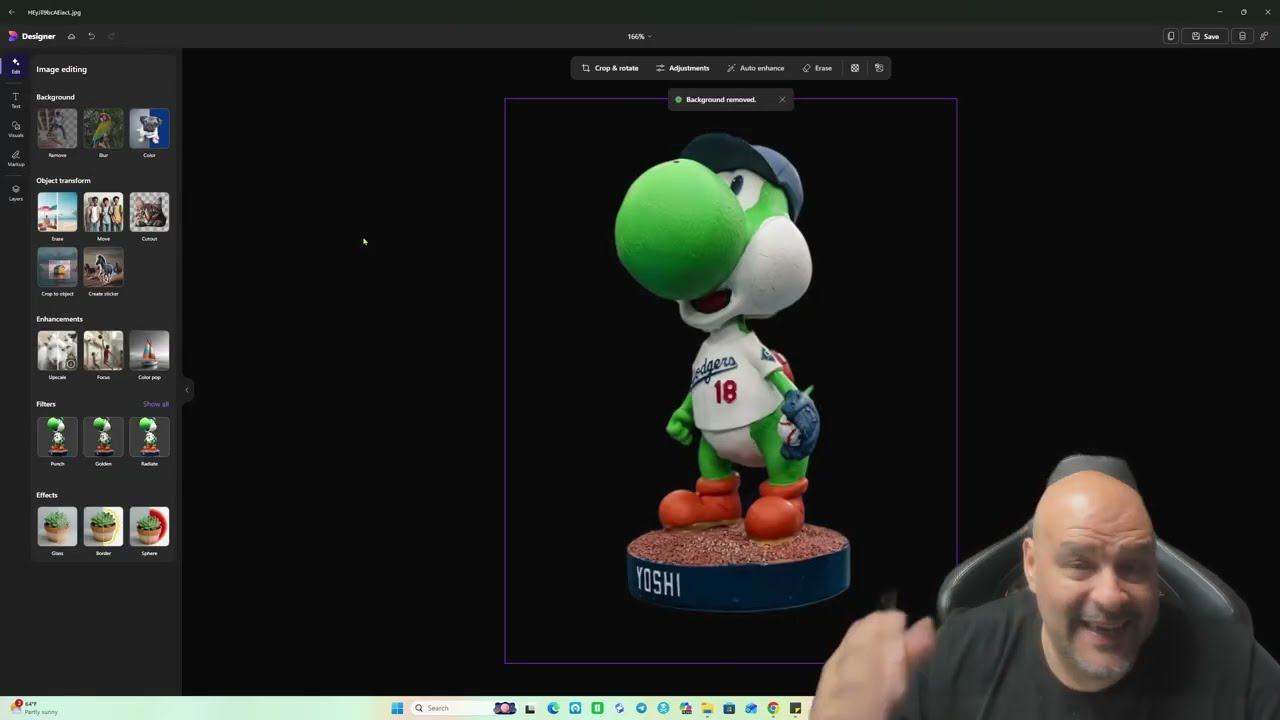Open Crop & rotate tool
The width and height of the screenshot is (1280, 720).
click(x=610, y=68)
